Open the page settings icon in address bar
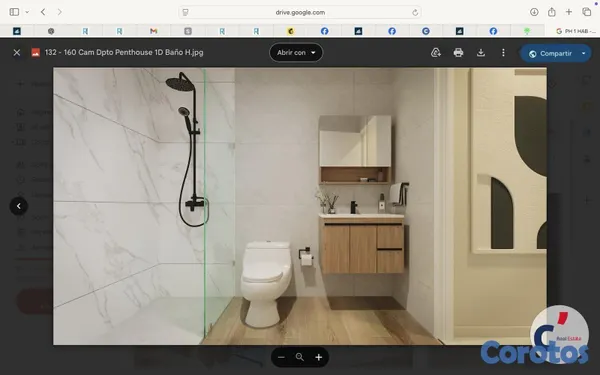Image resolution: width=600 pixels, height=375 pixels. coord(186,13)
